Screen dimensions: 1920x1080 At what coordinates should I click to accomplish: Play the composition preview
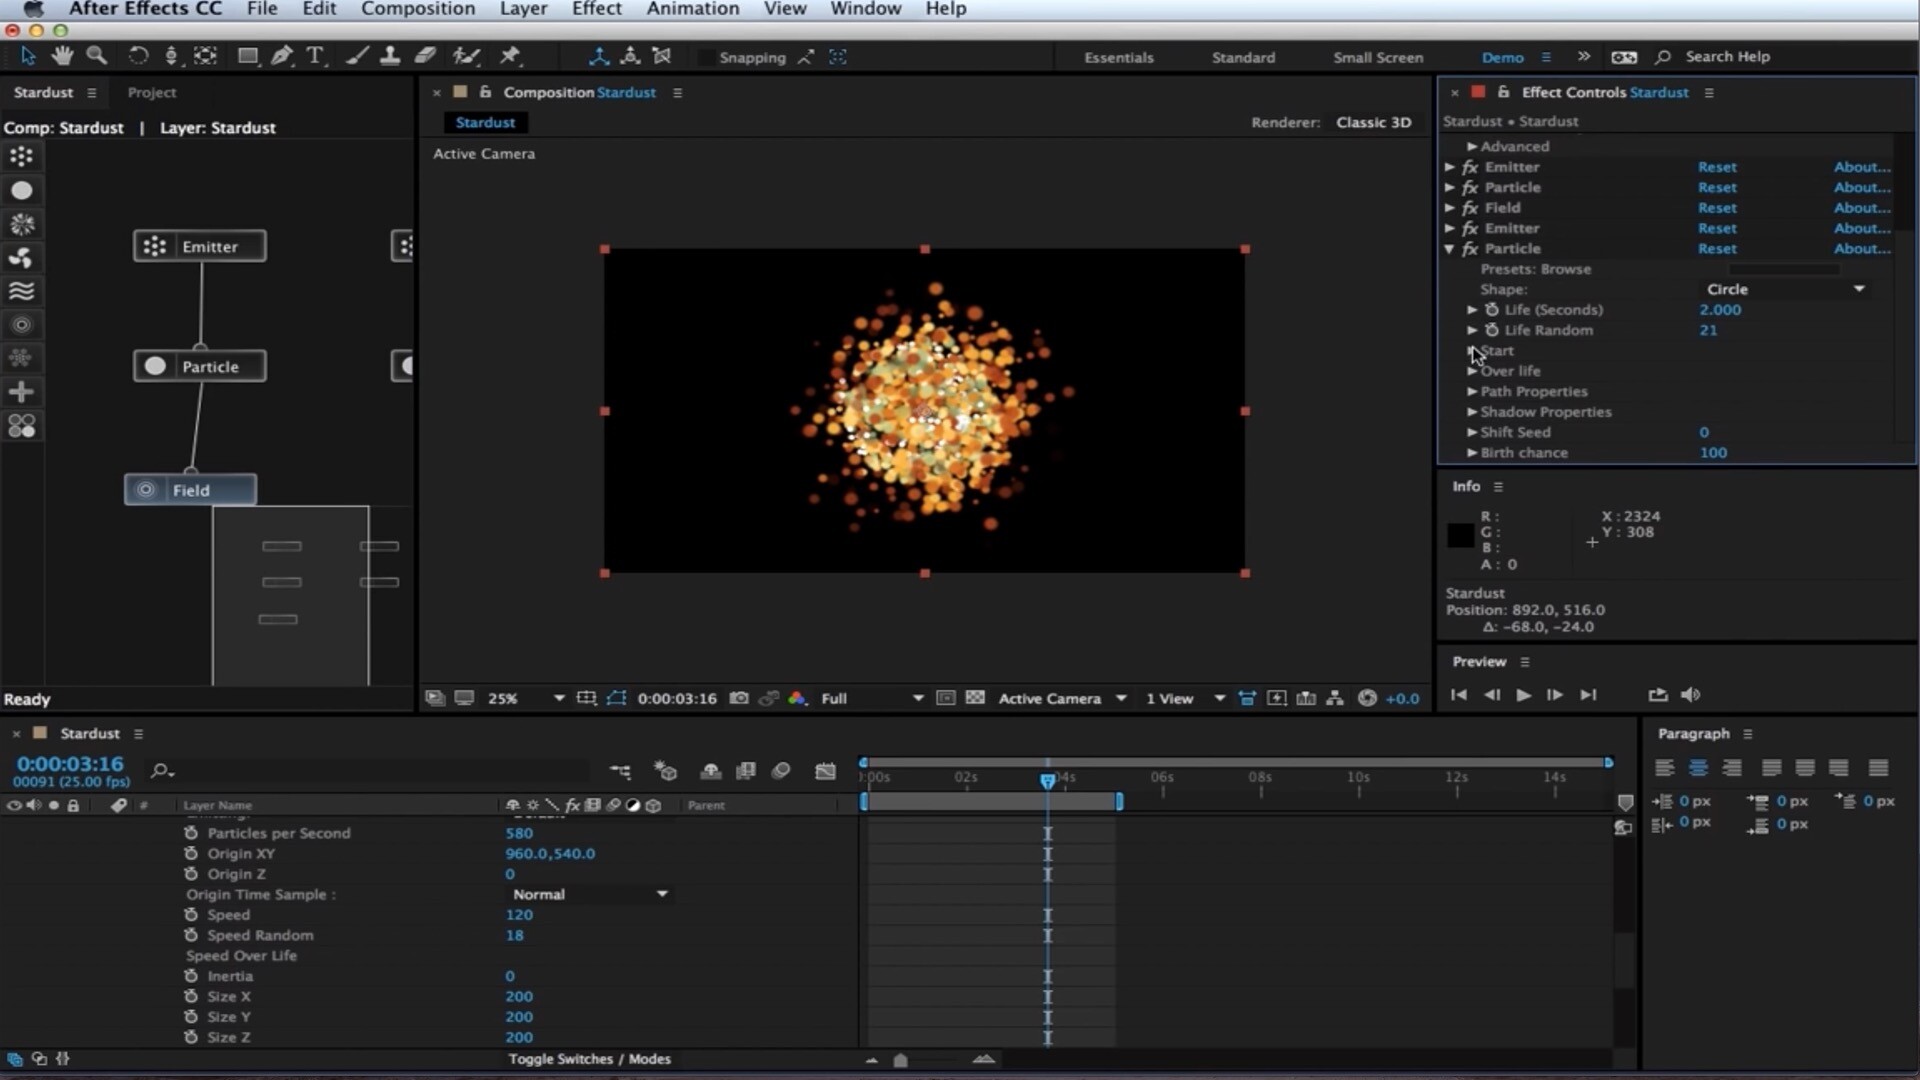(1523, 695)
